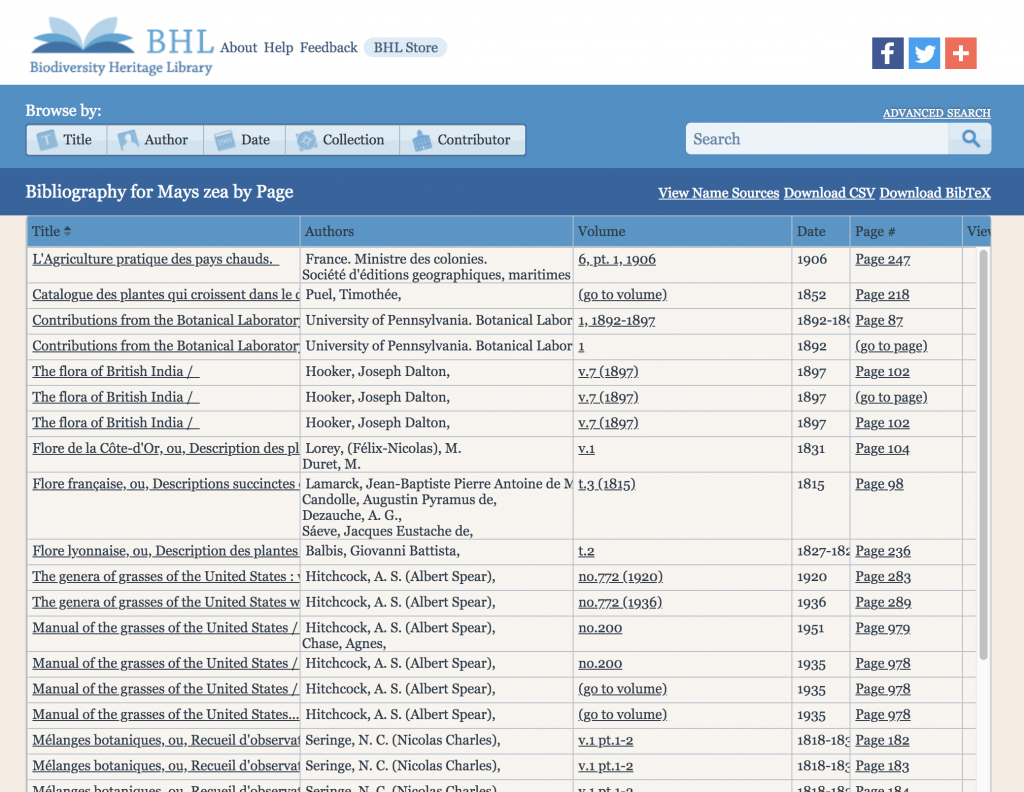Click the search magnifying glass icon
1024x792 pixels.
point(970,138)
